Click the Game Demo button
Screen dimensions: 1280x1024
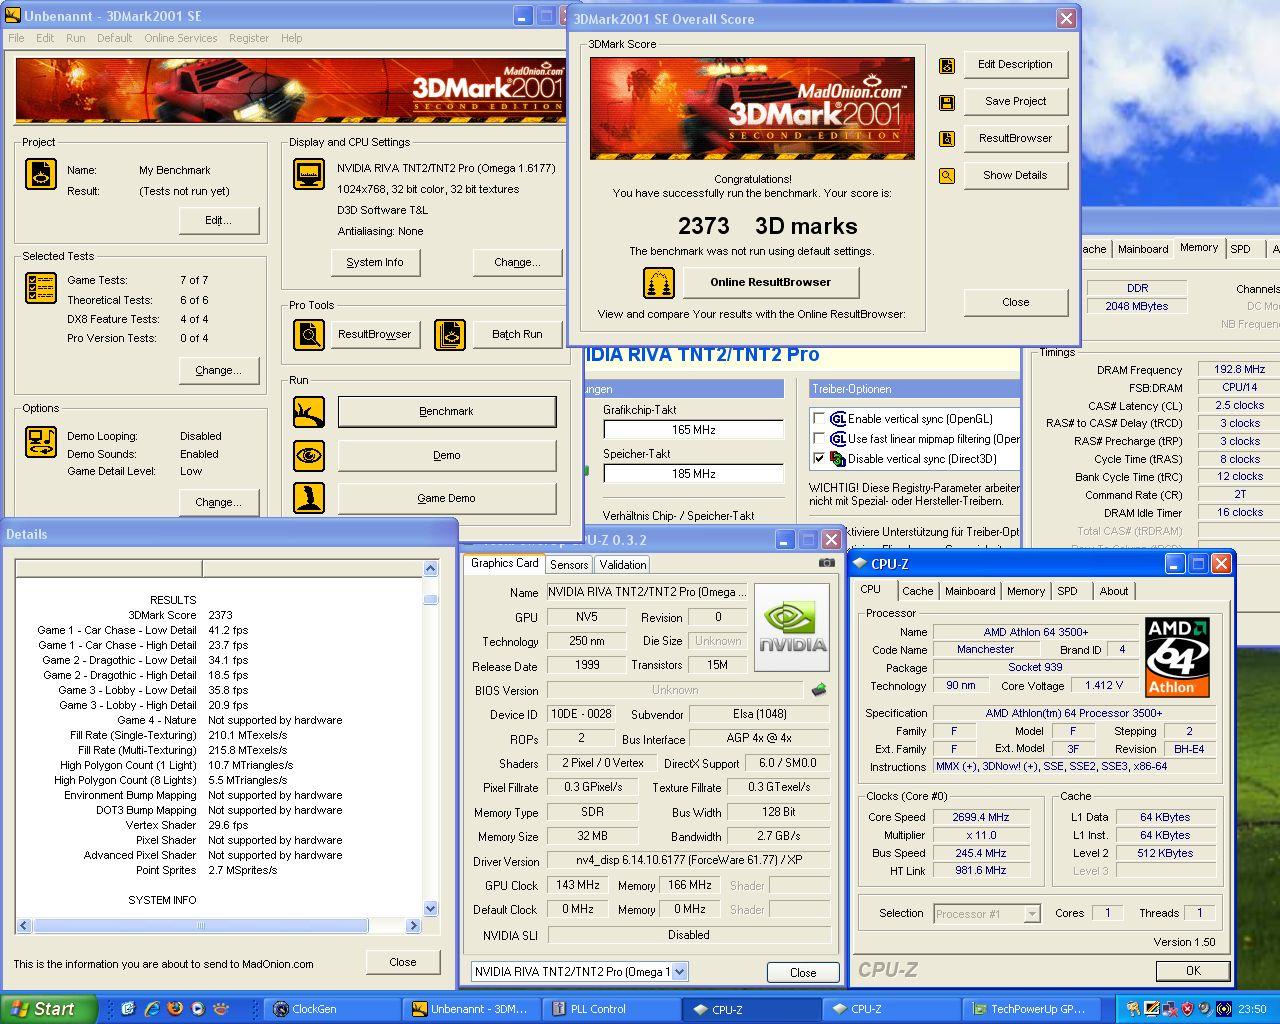(x=446, y=498)
